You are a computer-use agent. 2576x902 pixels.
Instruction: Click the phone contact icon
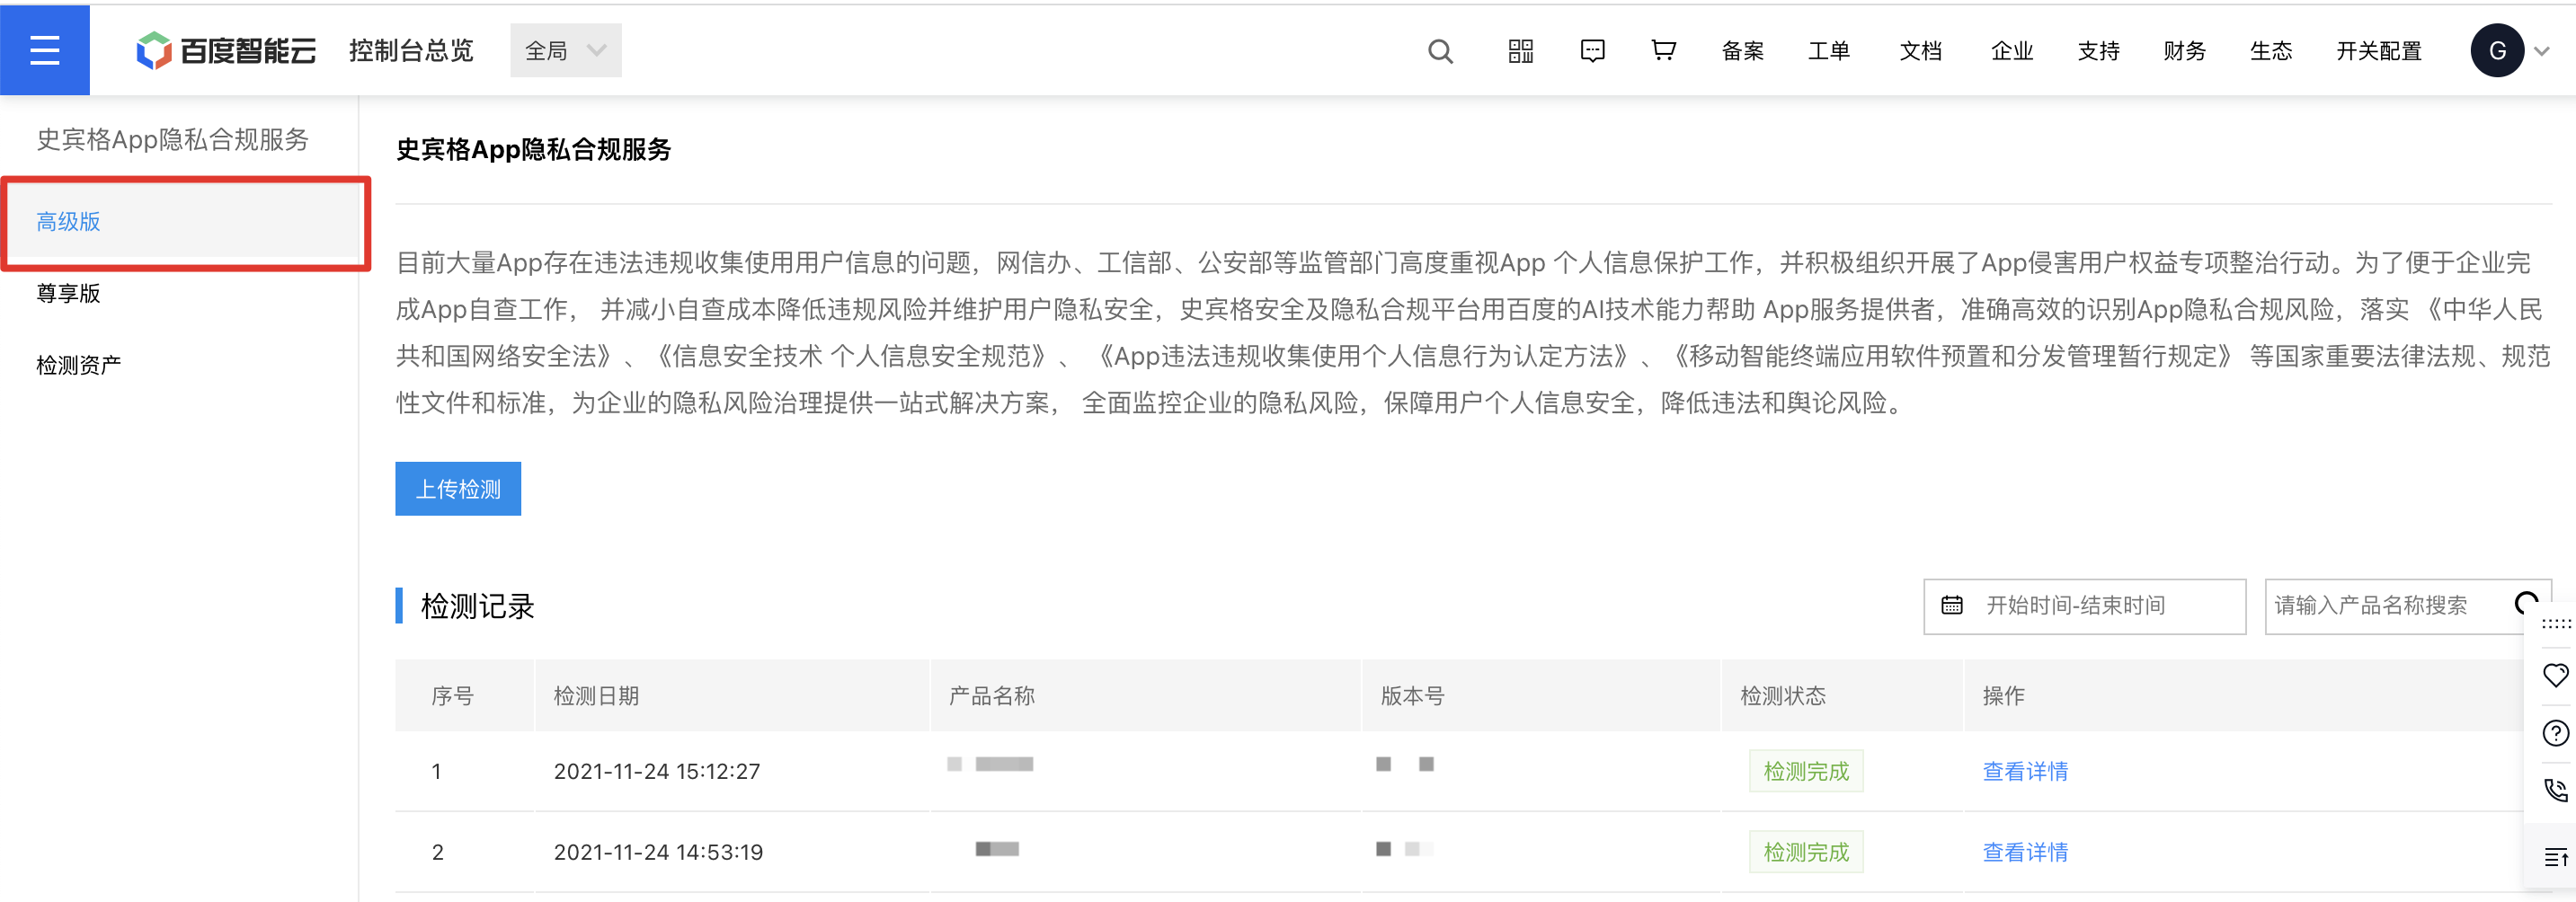pyautogui.click(x=2555, y=790)
